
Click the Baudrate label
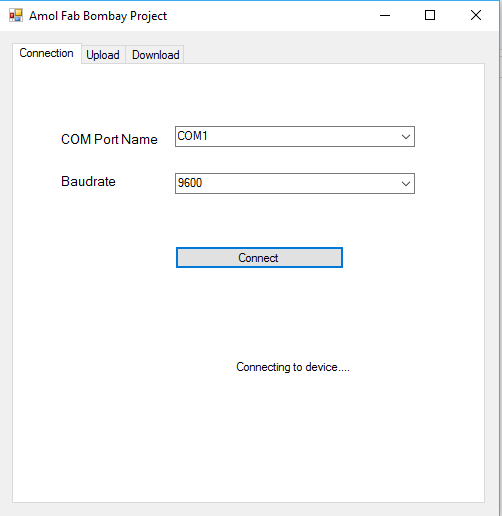click(x=88, y=181)
